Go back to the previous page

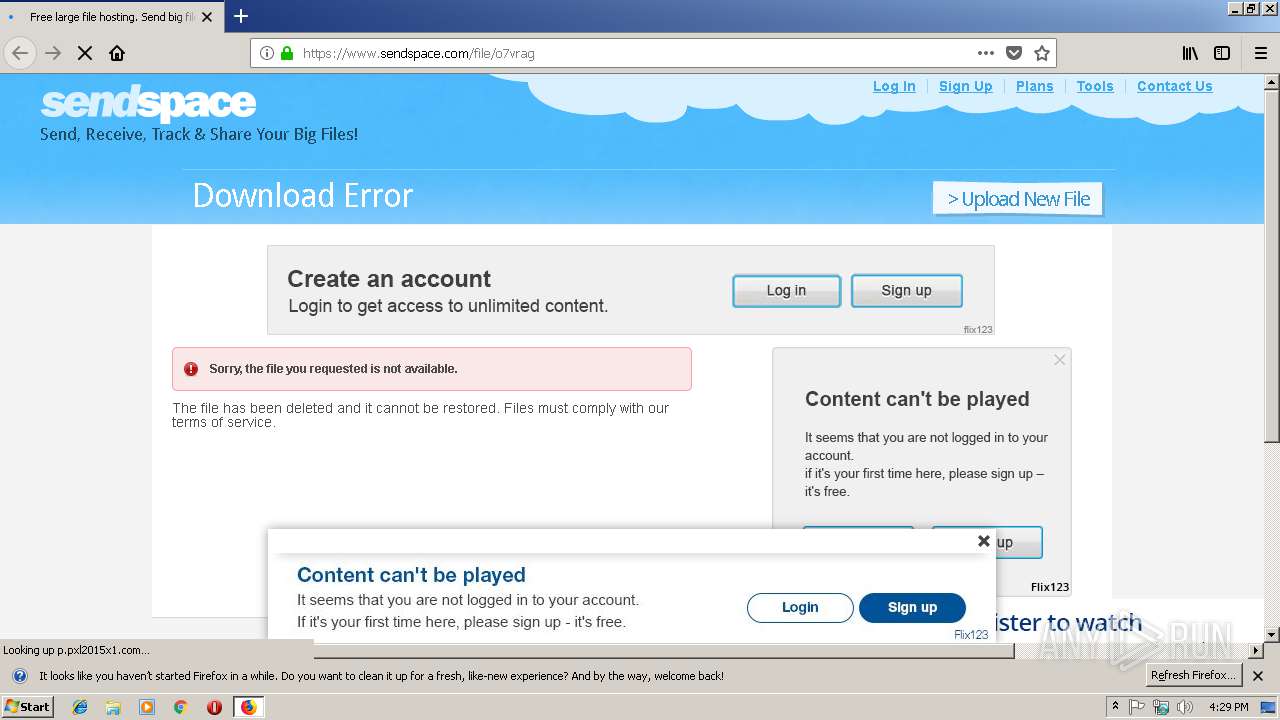coord(20,53)
